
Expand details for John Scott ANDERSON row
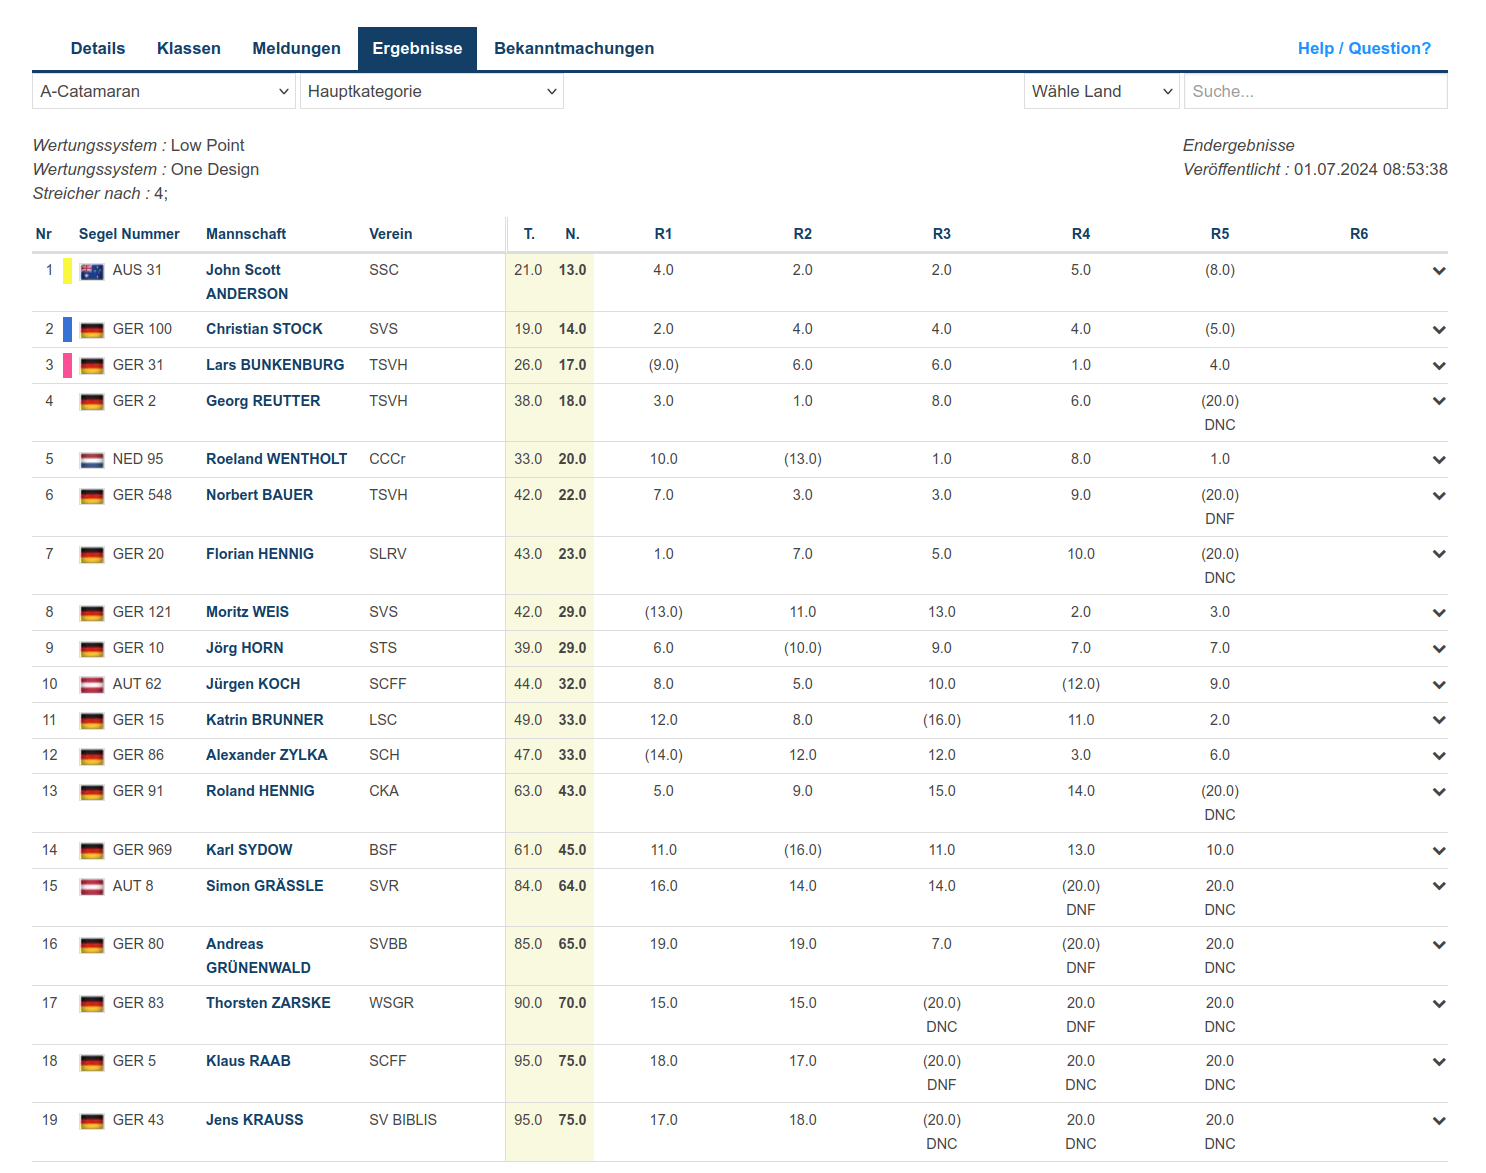[1438, 271]
